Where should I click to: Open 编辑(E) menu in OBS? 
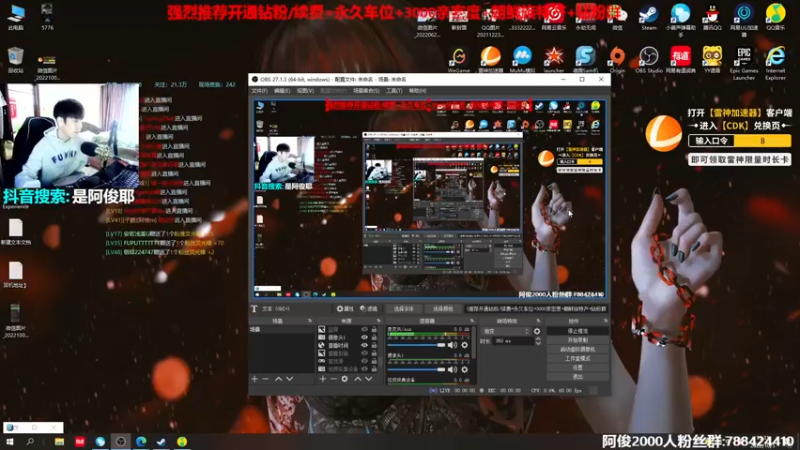tap(282, 91)
